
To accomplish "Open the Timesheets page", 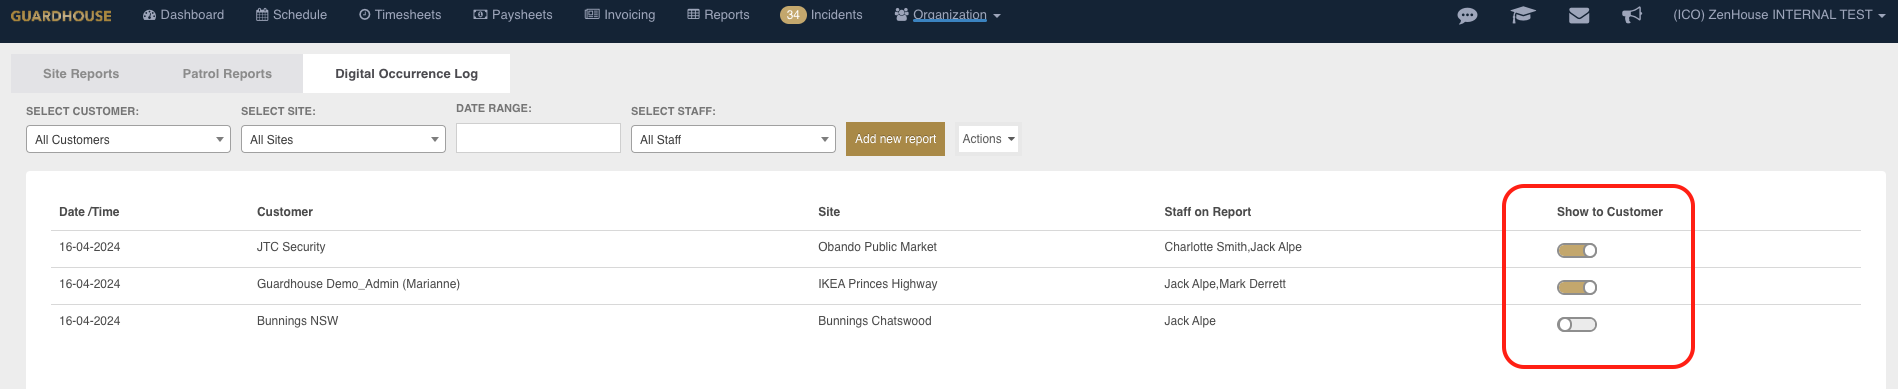I will point(400,15).
